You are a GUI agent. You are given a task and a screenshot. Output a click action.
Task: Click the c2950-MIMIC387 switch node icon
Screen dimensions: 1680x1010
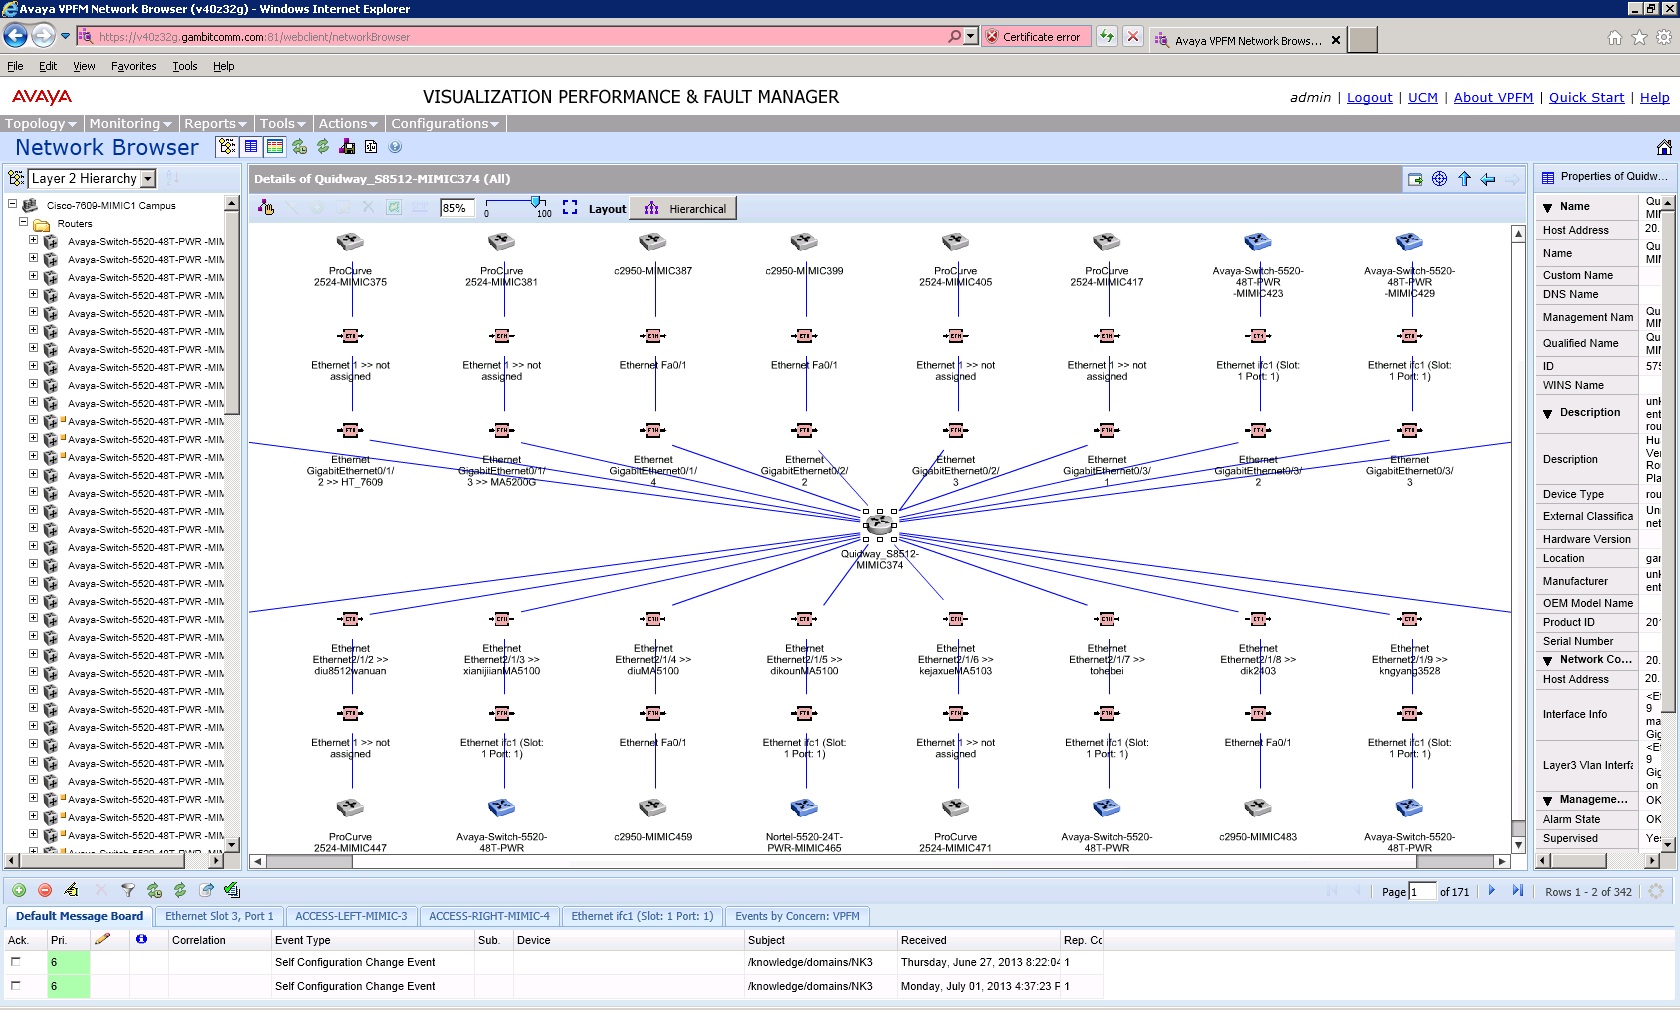[x=653, y=242]
